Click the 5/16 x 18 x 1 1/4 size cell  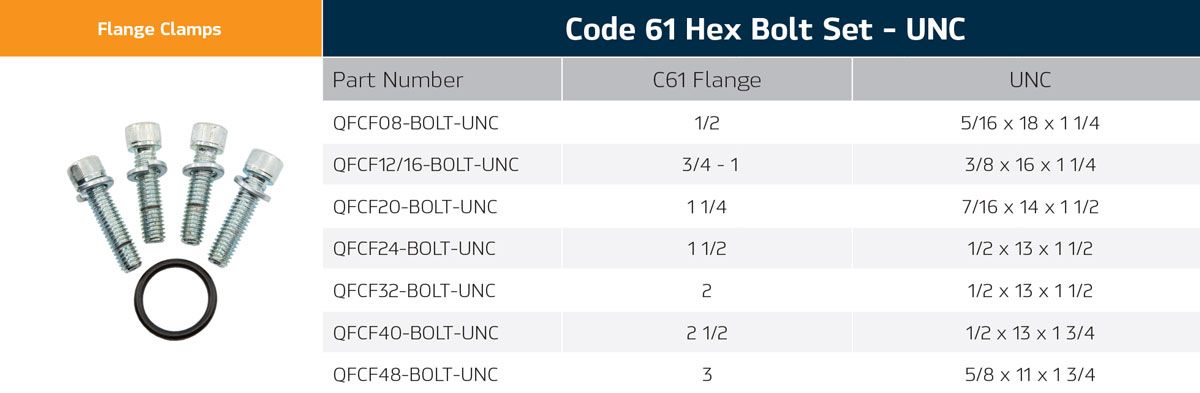[1027, 123]
